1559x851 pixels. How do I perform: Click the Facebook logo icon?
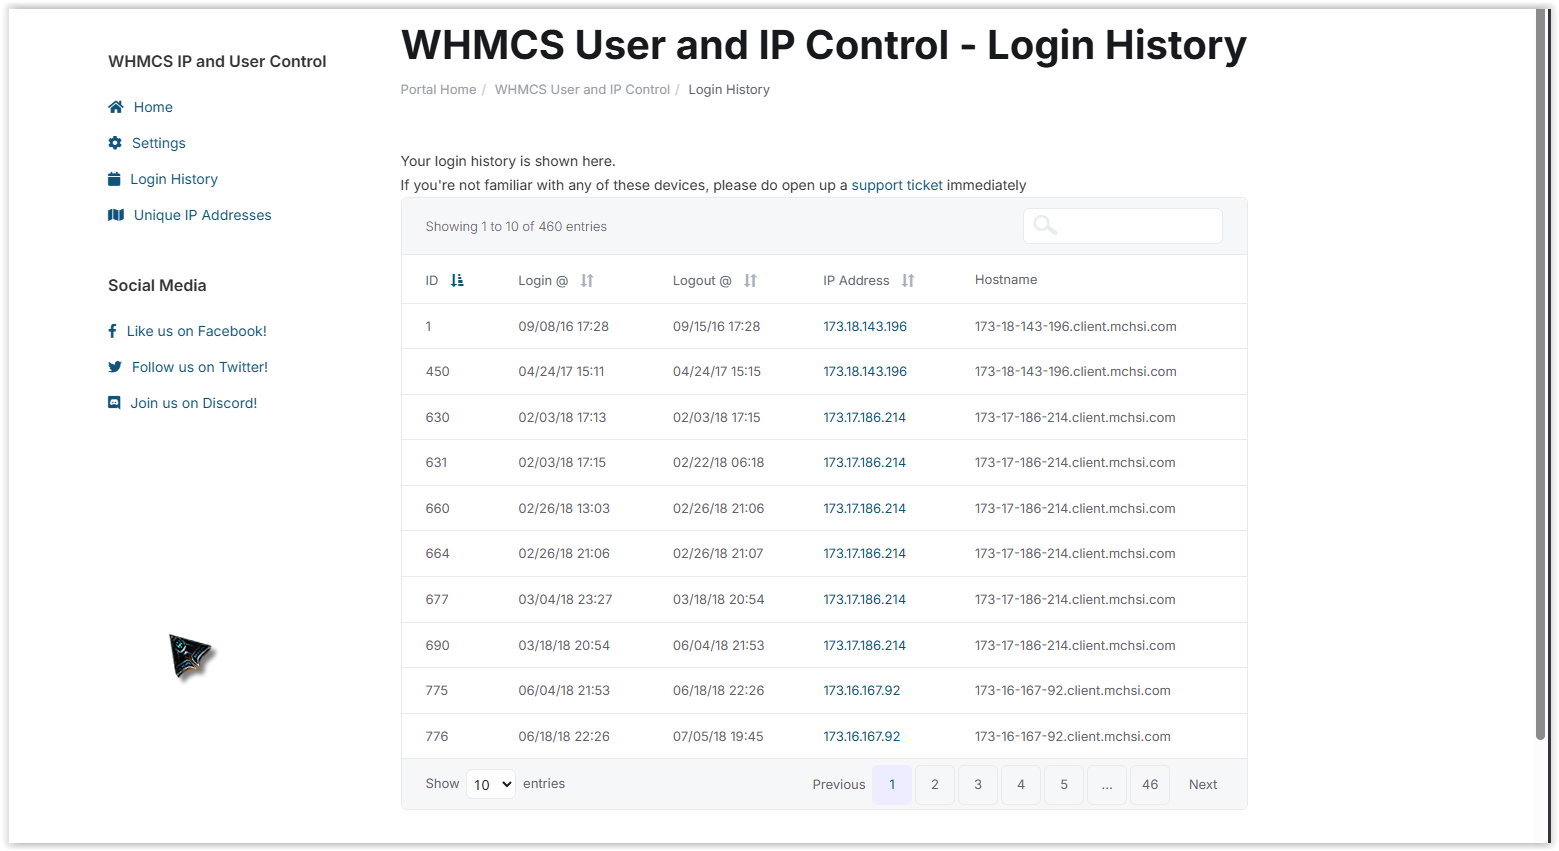(112, 331)
